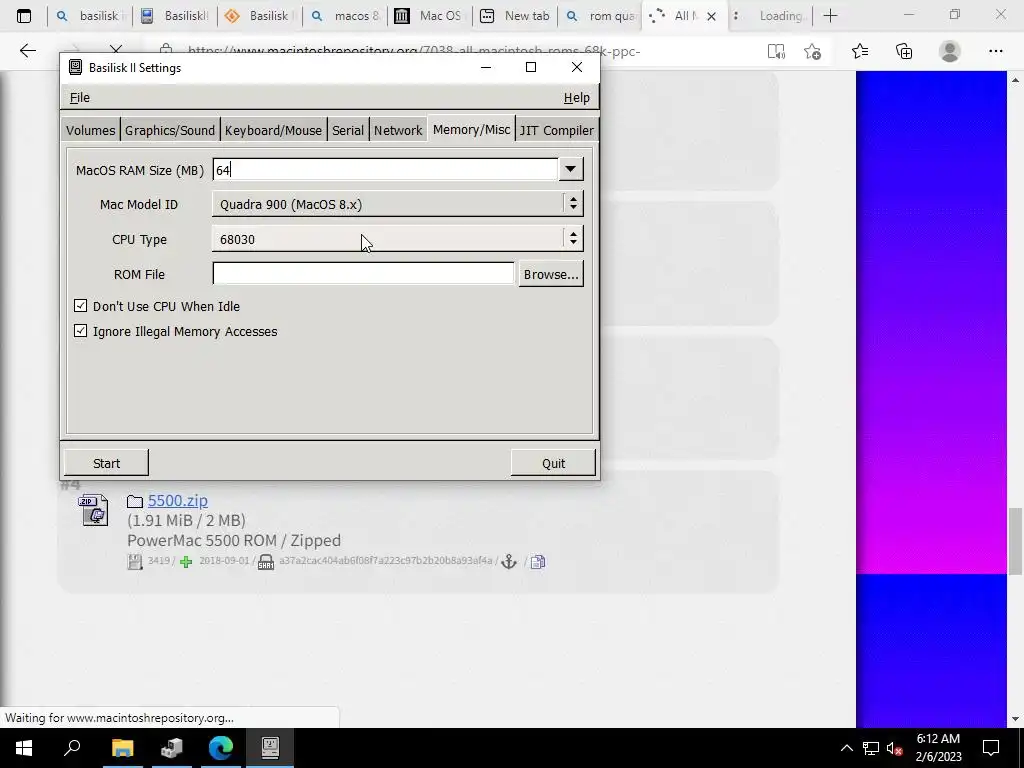Click the '(1.91 MiB / 2 MB)' size text

[x=187, y=520]
